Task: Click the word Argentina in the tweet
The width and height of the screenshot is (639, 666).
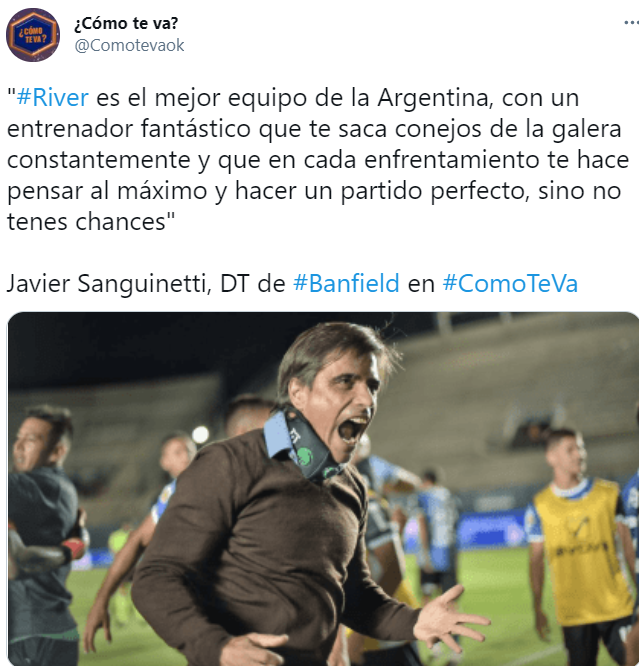Action: 435,98
